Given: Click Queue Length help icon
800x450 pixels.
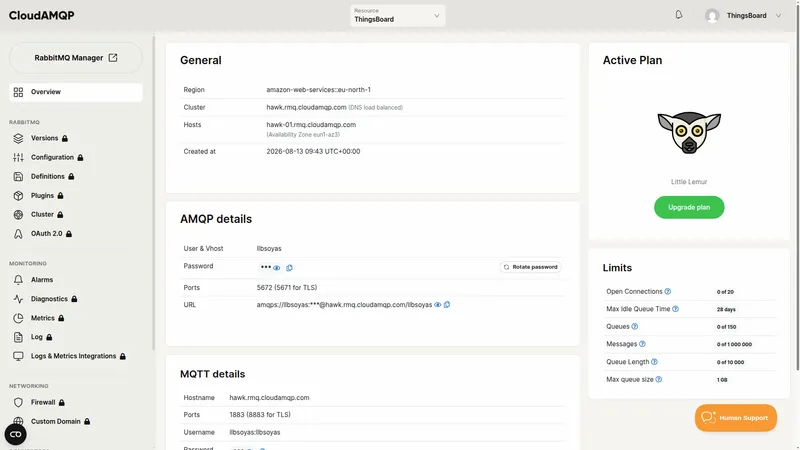Looking at the screenshot, I should pyautogui.click(x=655, y=362).
